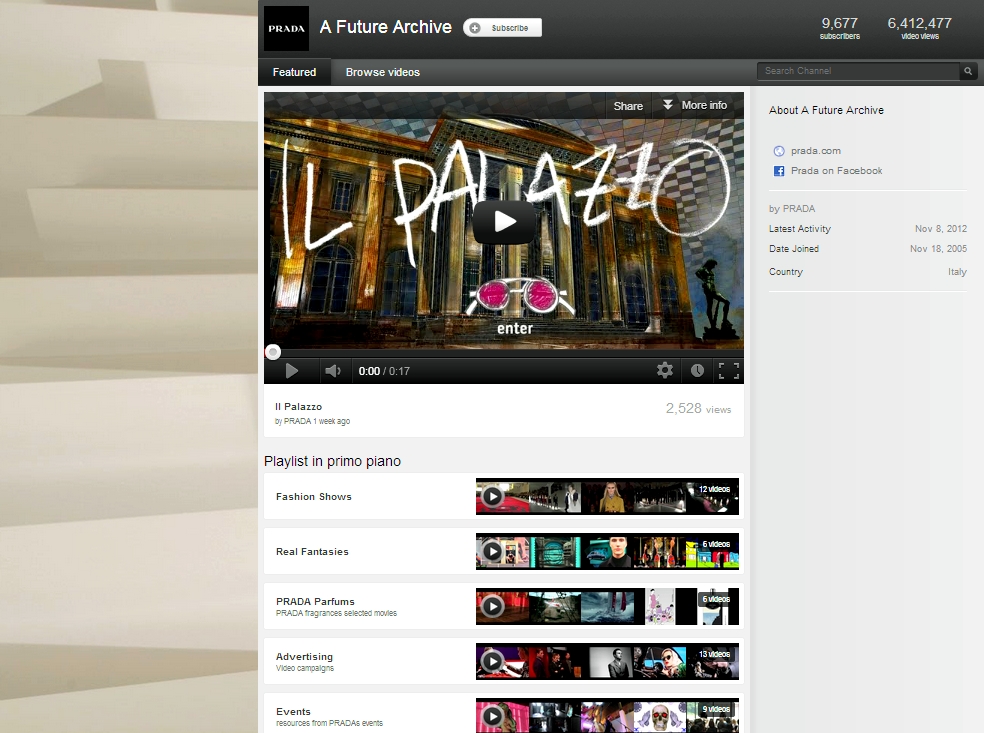Play the Real Fantasies playlist
Image resolution: width=984 pixels, height=733 pixels.
click(x=492, y=551)
